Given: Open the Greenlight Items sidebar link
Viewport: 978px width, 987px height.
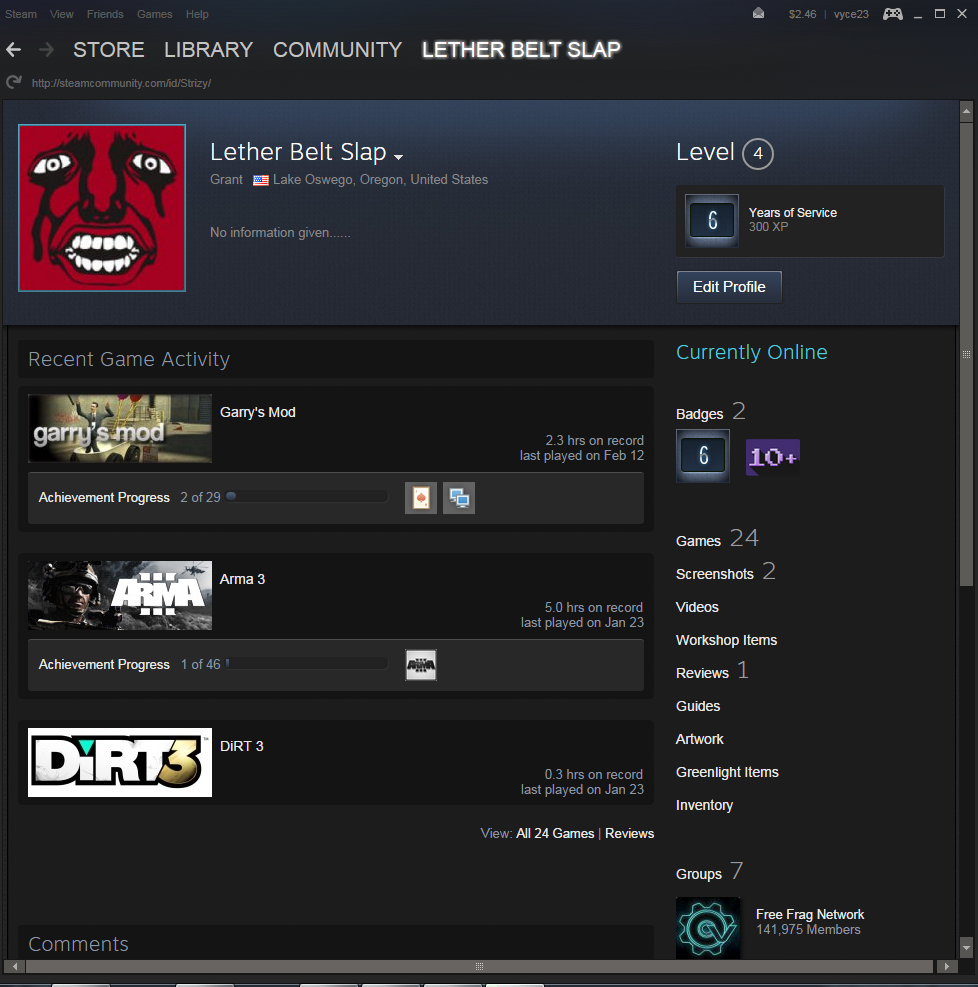Looking at the screenshot, I should tap(727, 772).
